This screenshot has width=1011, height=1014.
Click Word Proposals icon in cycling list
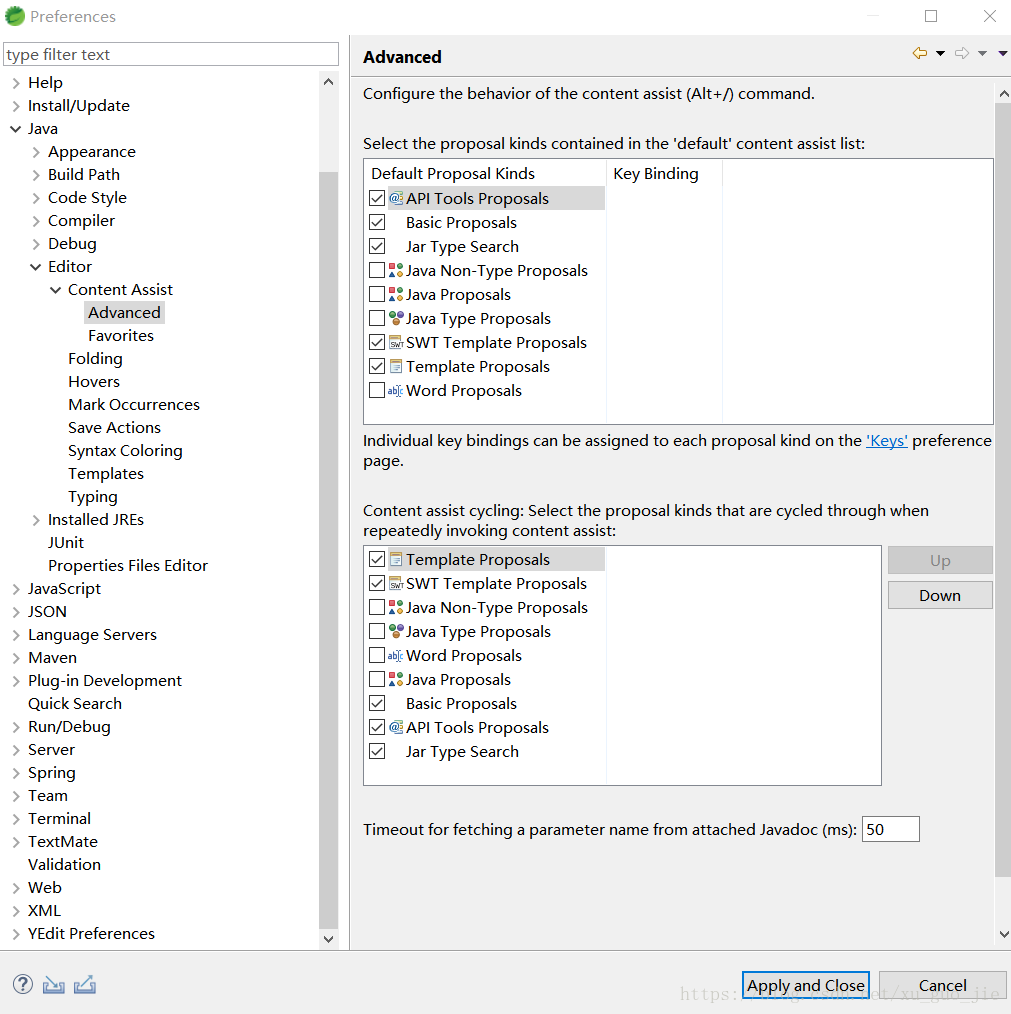coord(396,655)
